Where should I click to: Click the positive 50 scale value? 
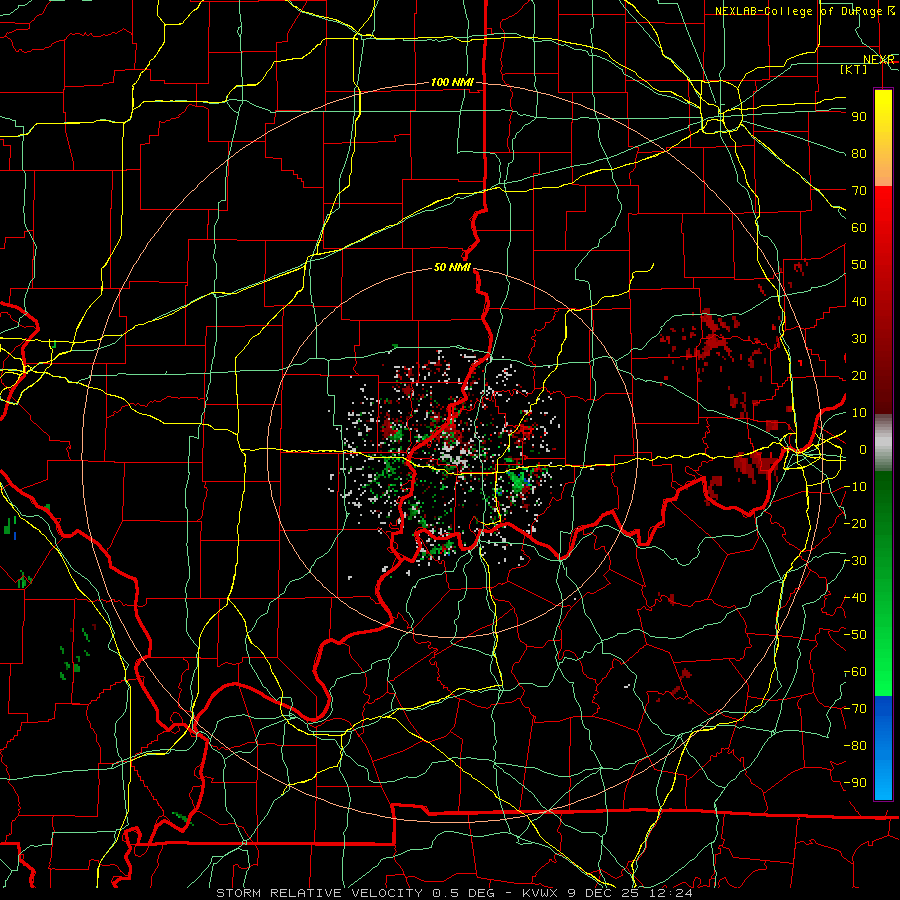[x=859, y=264]
